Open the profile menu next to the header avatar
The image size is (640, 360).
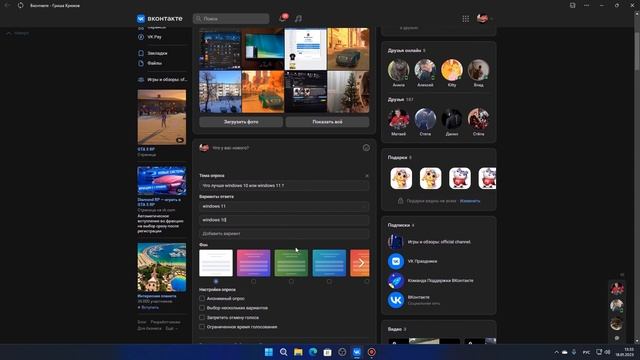(x=491, y=19)
